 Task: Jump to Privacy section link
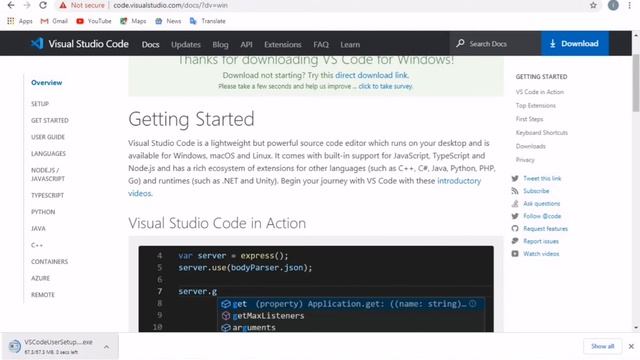(x=525, y=160)
